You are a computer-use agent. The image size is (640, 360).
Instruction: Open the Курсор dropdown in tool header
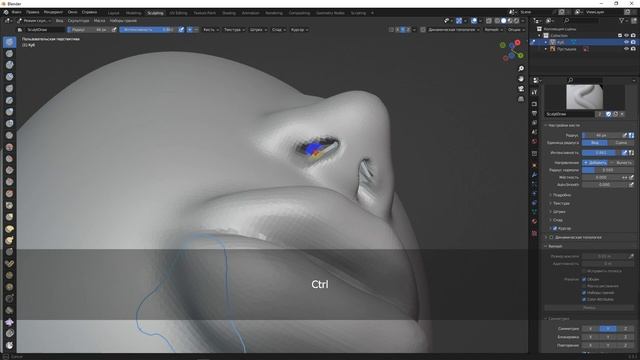(299, 30)
